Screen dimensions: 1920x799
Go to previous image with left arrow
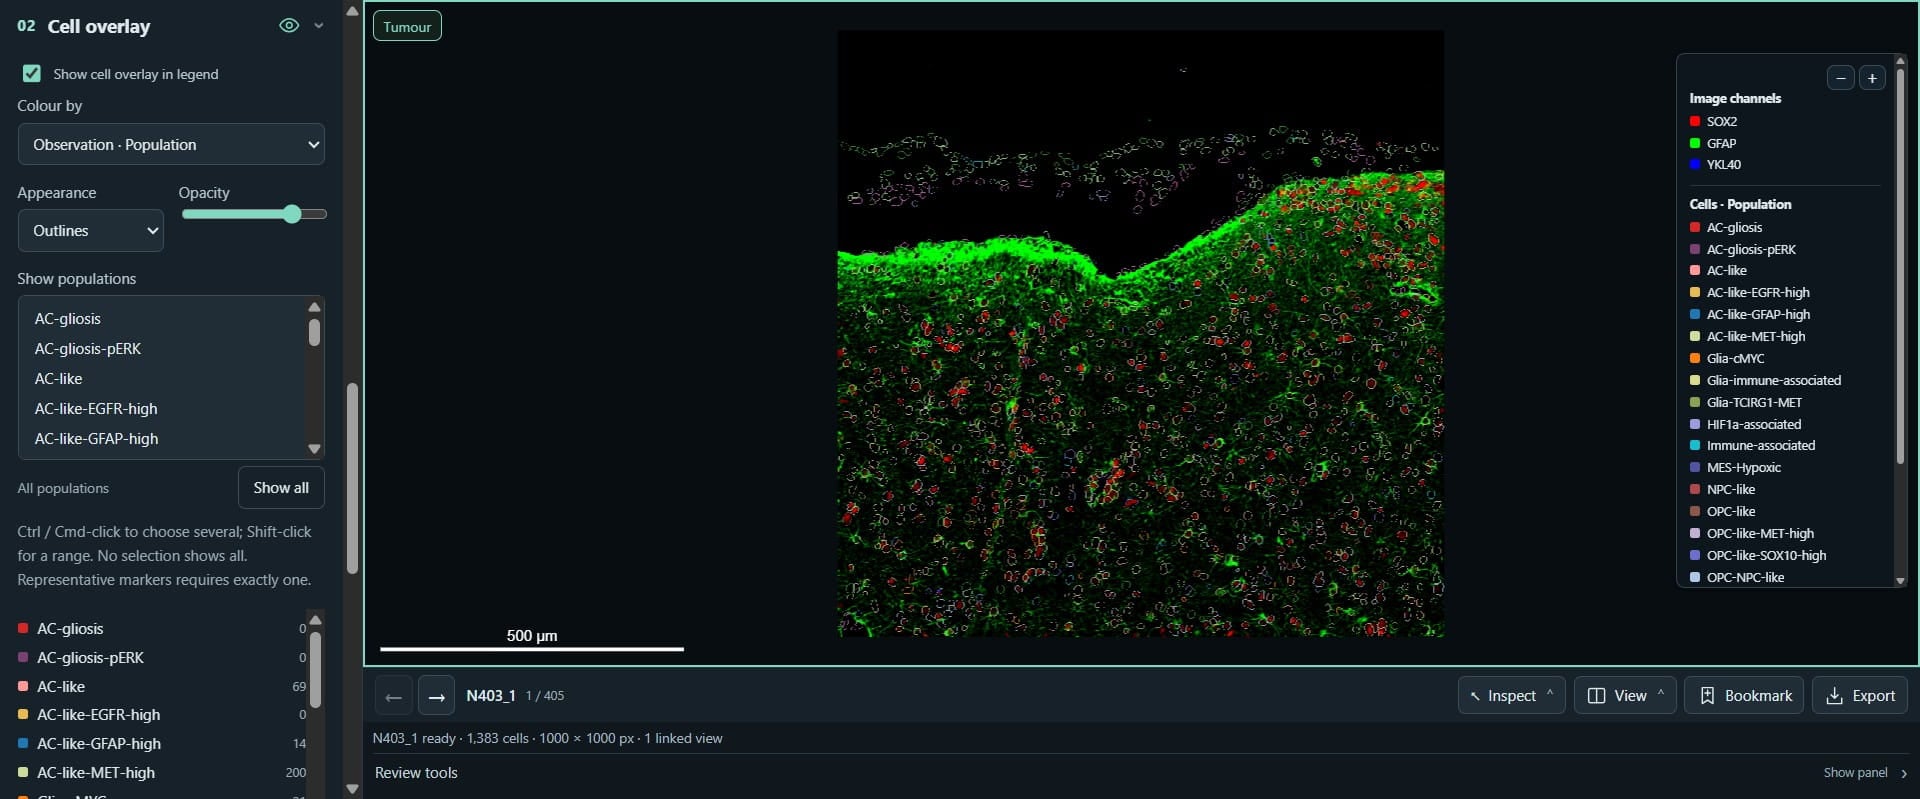[x=394, y=696]
